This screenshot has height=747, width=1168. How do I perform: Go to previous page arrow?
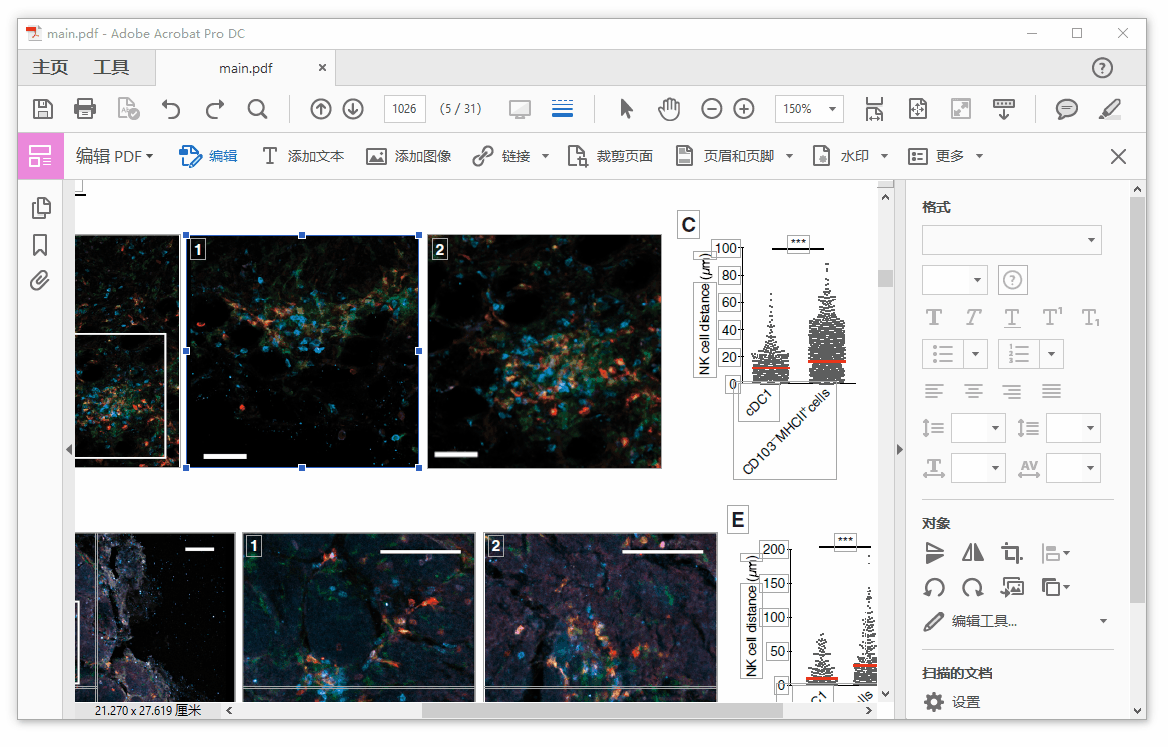click(320, 109)
